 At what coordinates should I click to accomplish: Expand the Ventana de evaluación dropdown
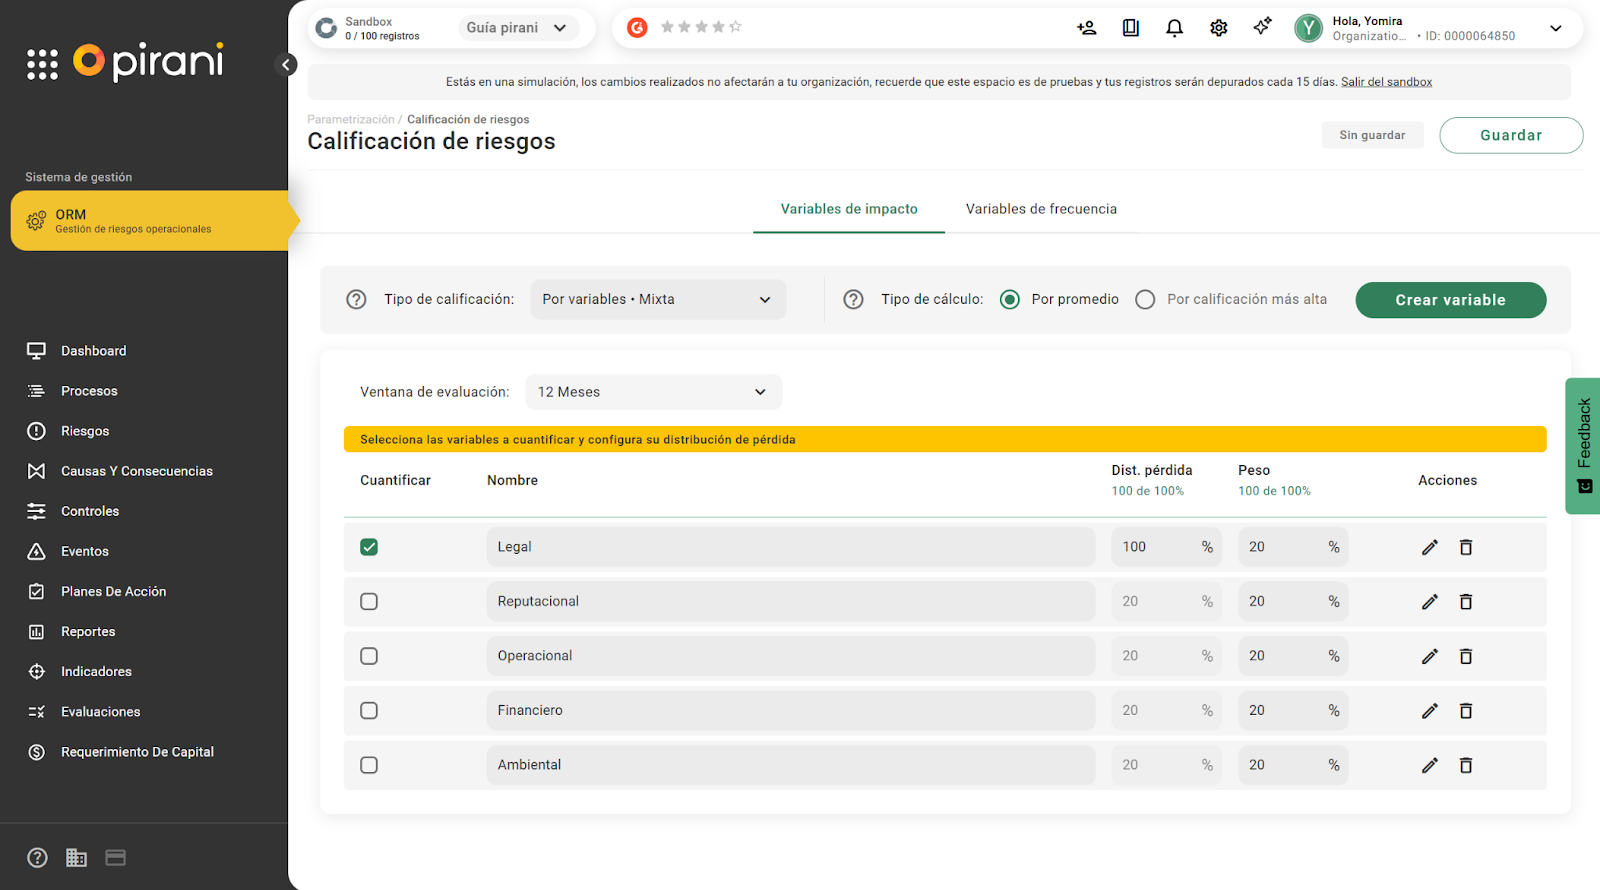(653, 392)
